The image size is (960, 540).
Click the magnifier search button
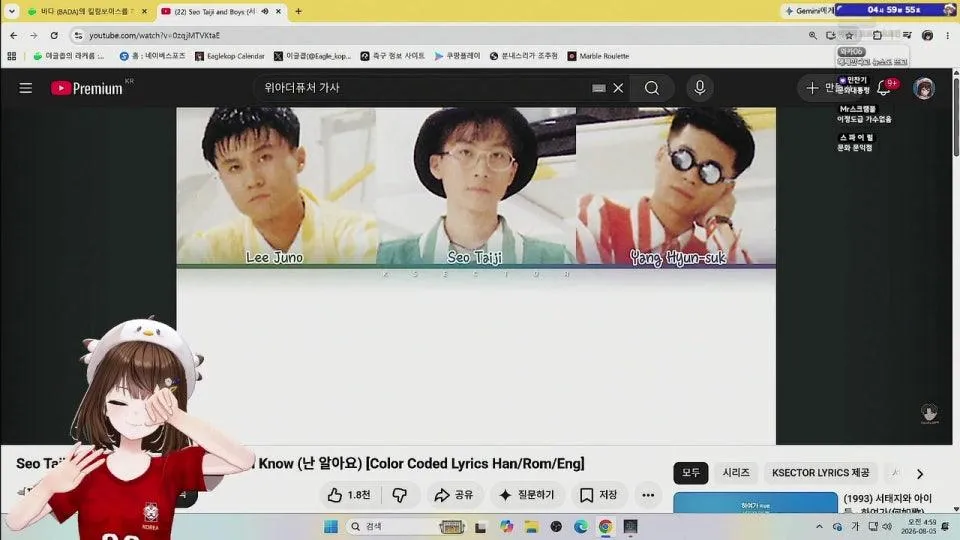(651, 88)
